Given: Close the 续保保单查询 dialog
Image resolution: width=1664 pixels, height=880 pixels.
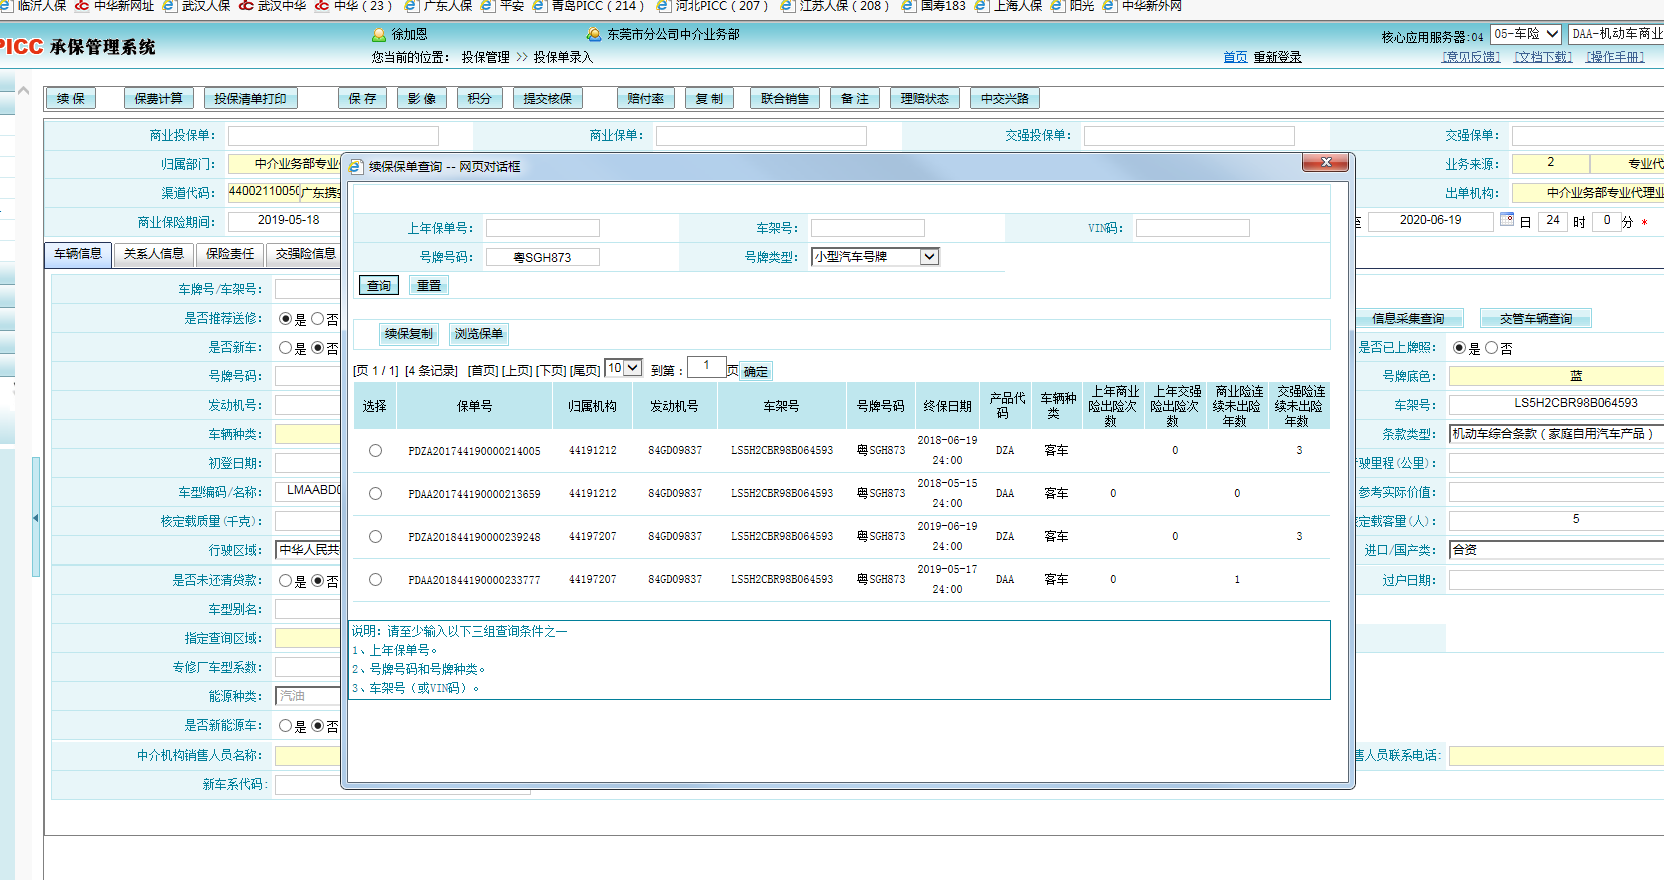Looking at the screenshot, I should point(1326,162).
